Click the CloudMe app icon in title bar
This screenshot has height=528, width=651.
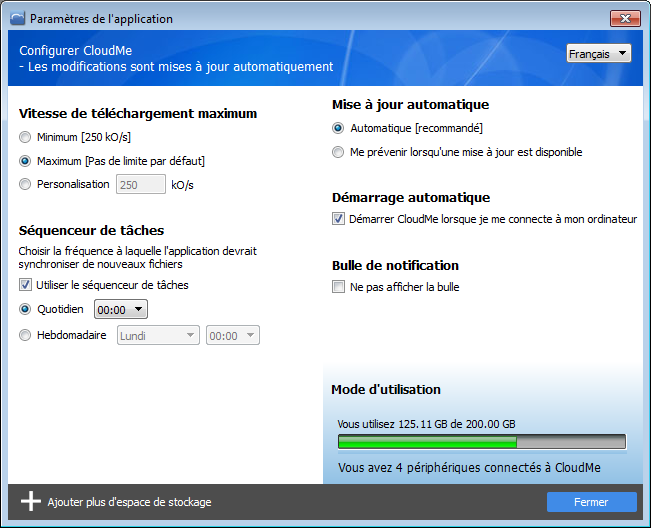17,19
